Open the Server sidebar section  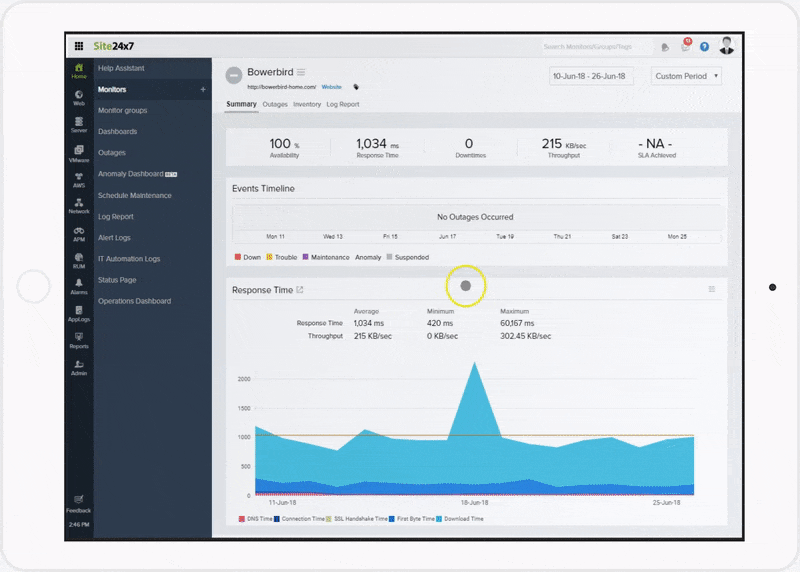click(79, 125)
